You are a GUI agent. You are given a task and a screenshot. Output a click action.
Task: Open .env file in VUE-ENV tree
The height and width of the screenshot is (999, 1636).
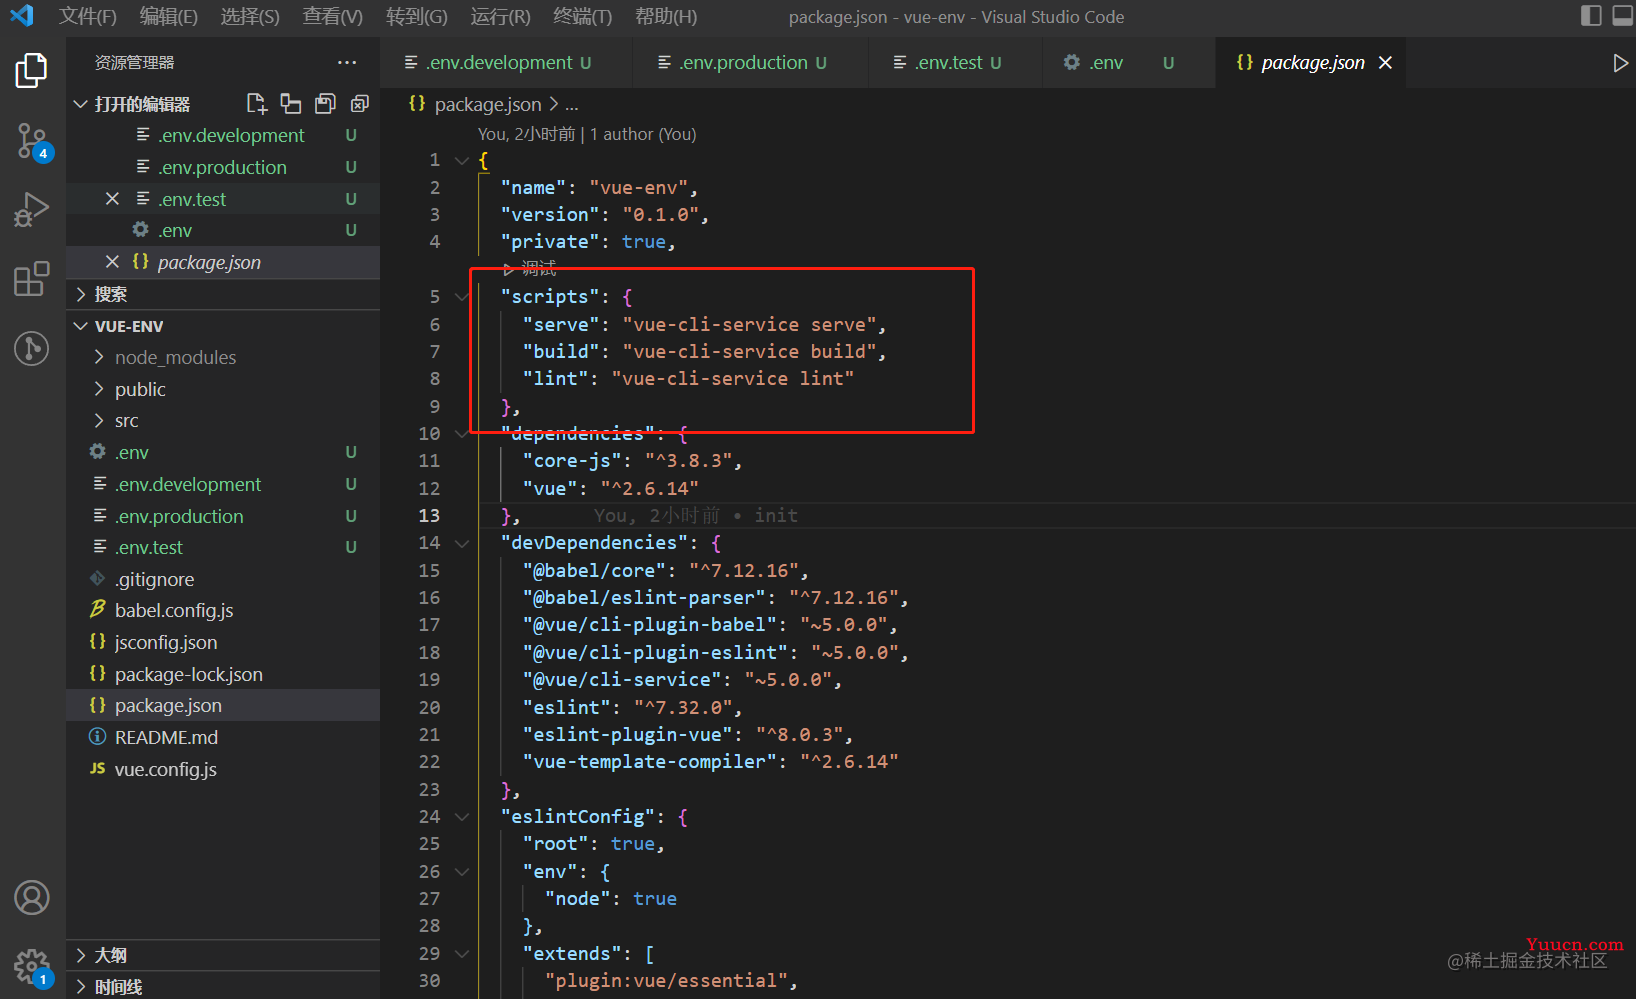[223, 452]
